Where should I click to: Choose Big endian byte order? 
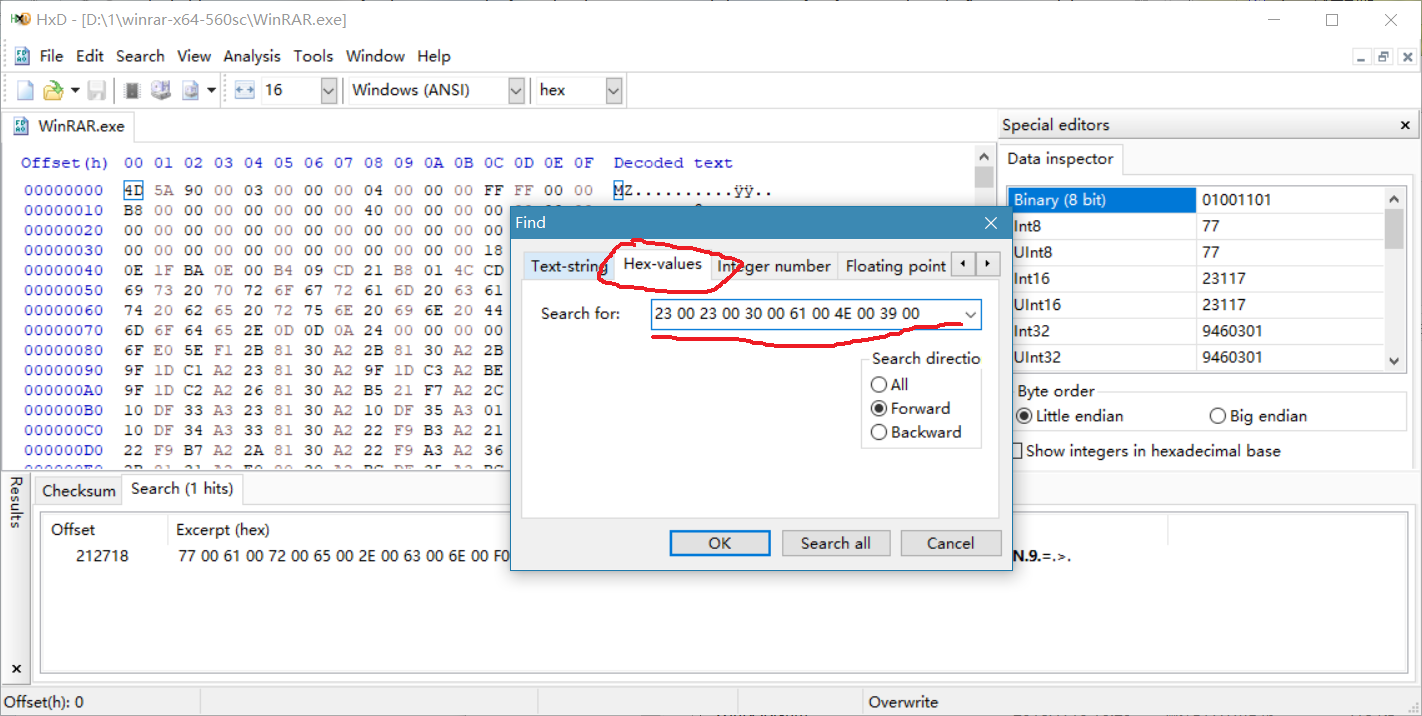[1258, 416]
